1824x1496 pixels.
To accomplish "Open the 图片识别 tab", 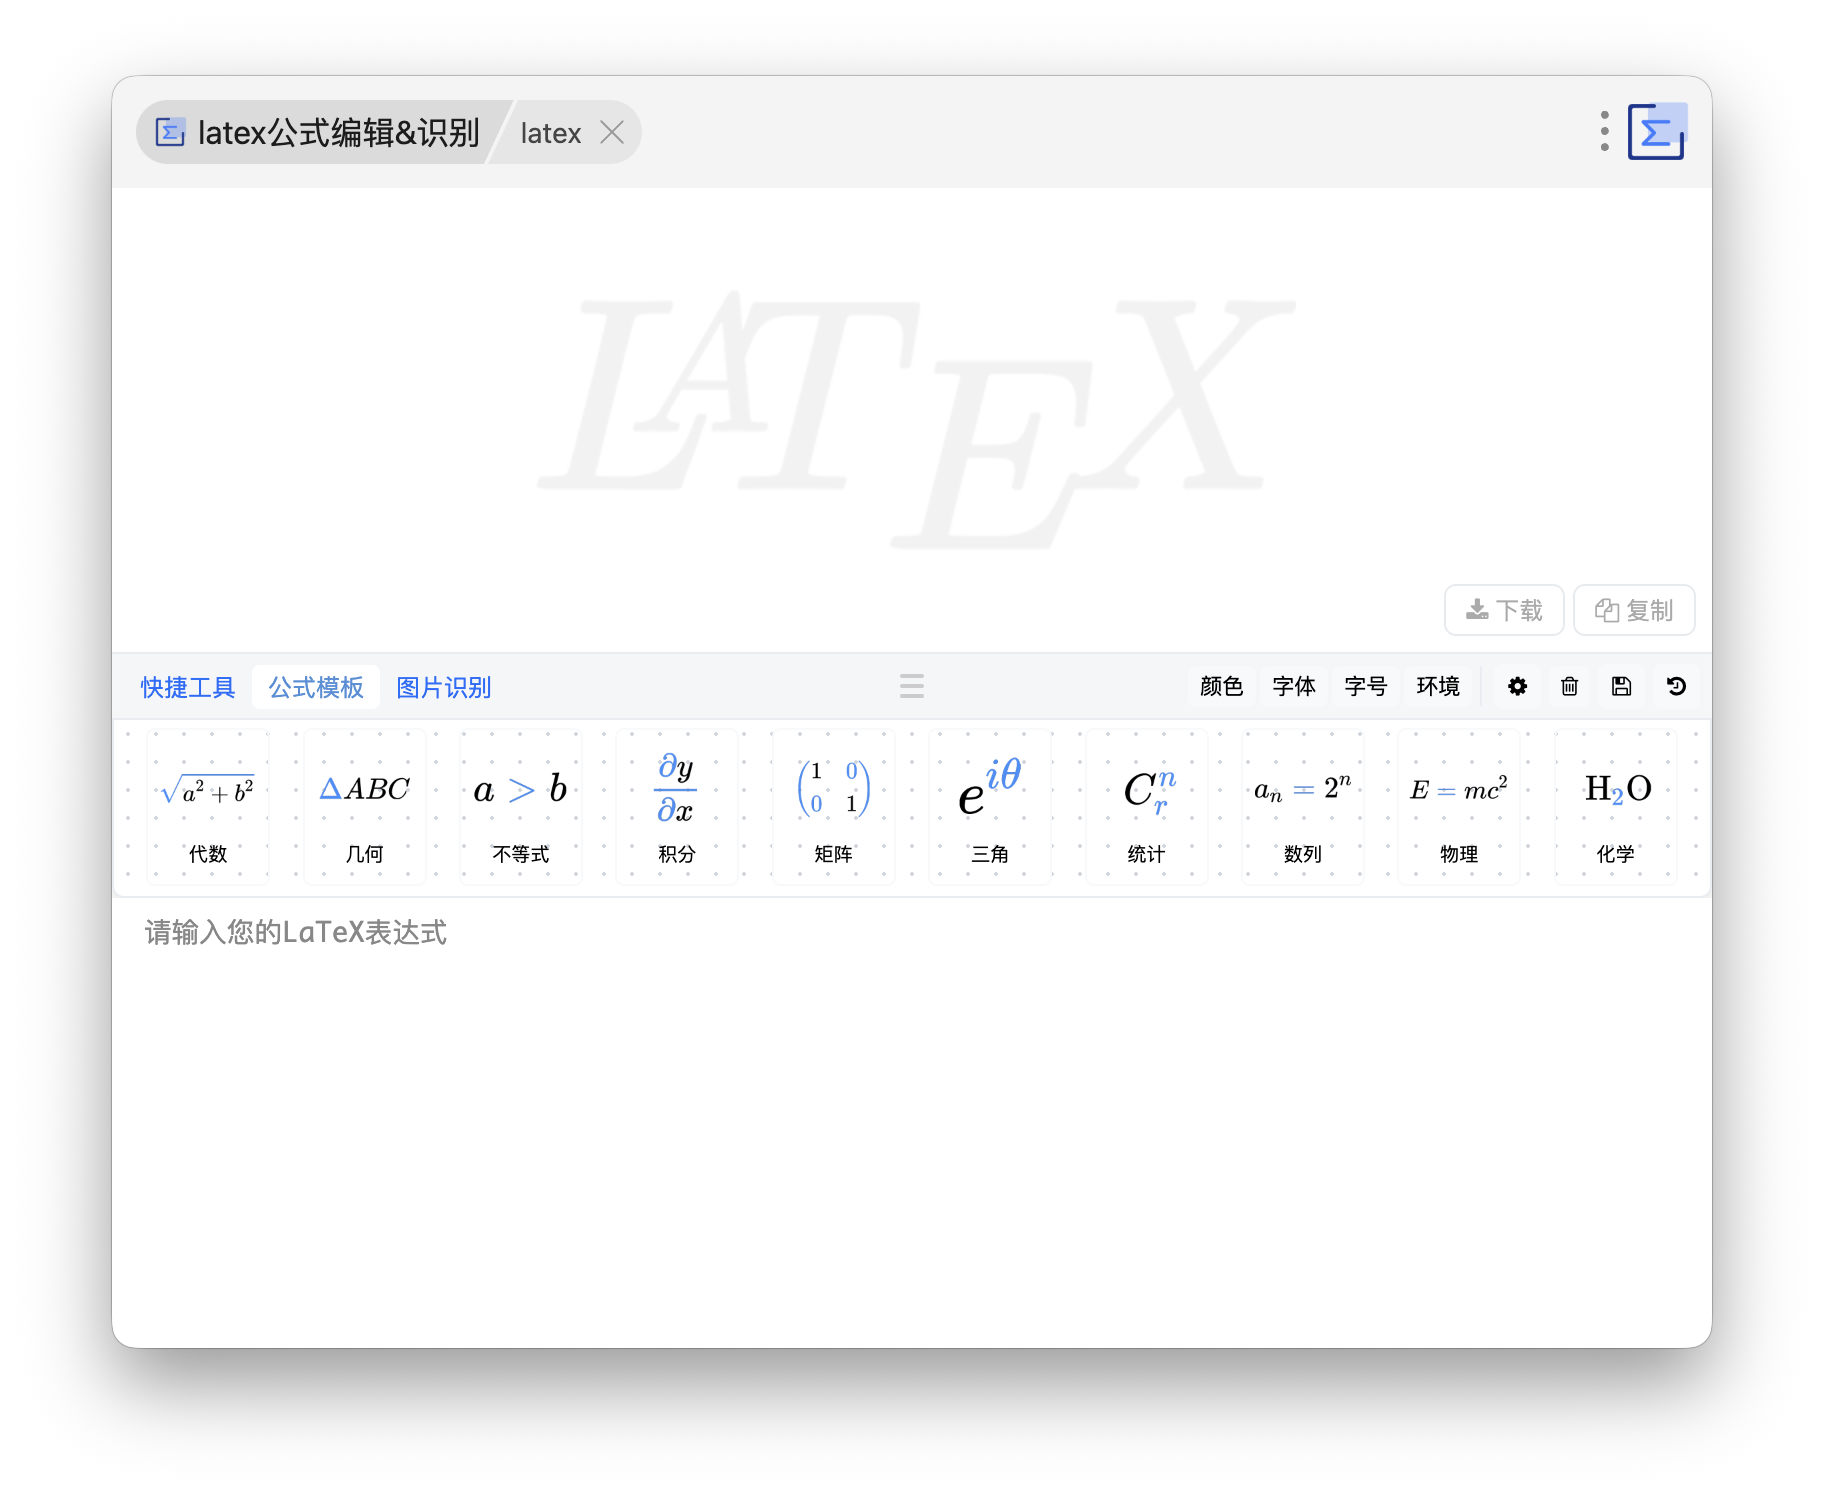I will click(x=444, y=687).
